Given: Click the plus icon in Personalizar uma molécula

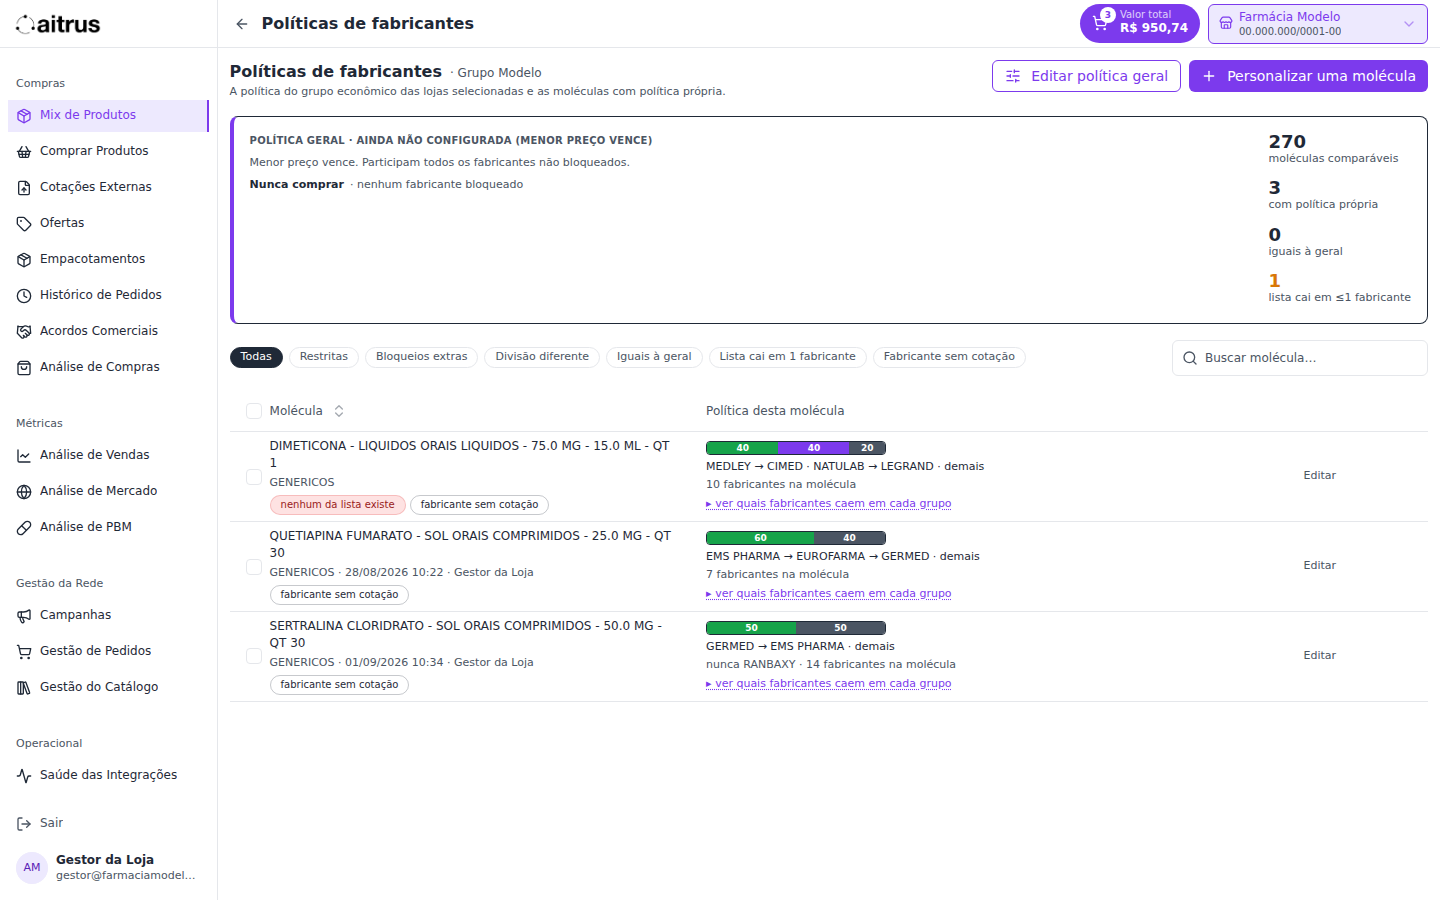Looking at the screenshot, I should [x=1209, y=76].
